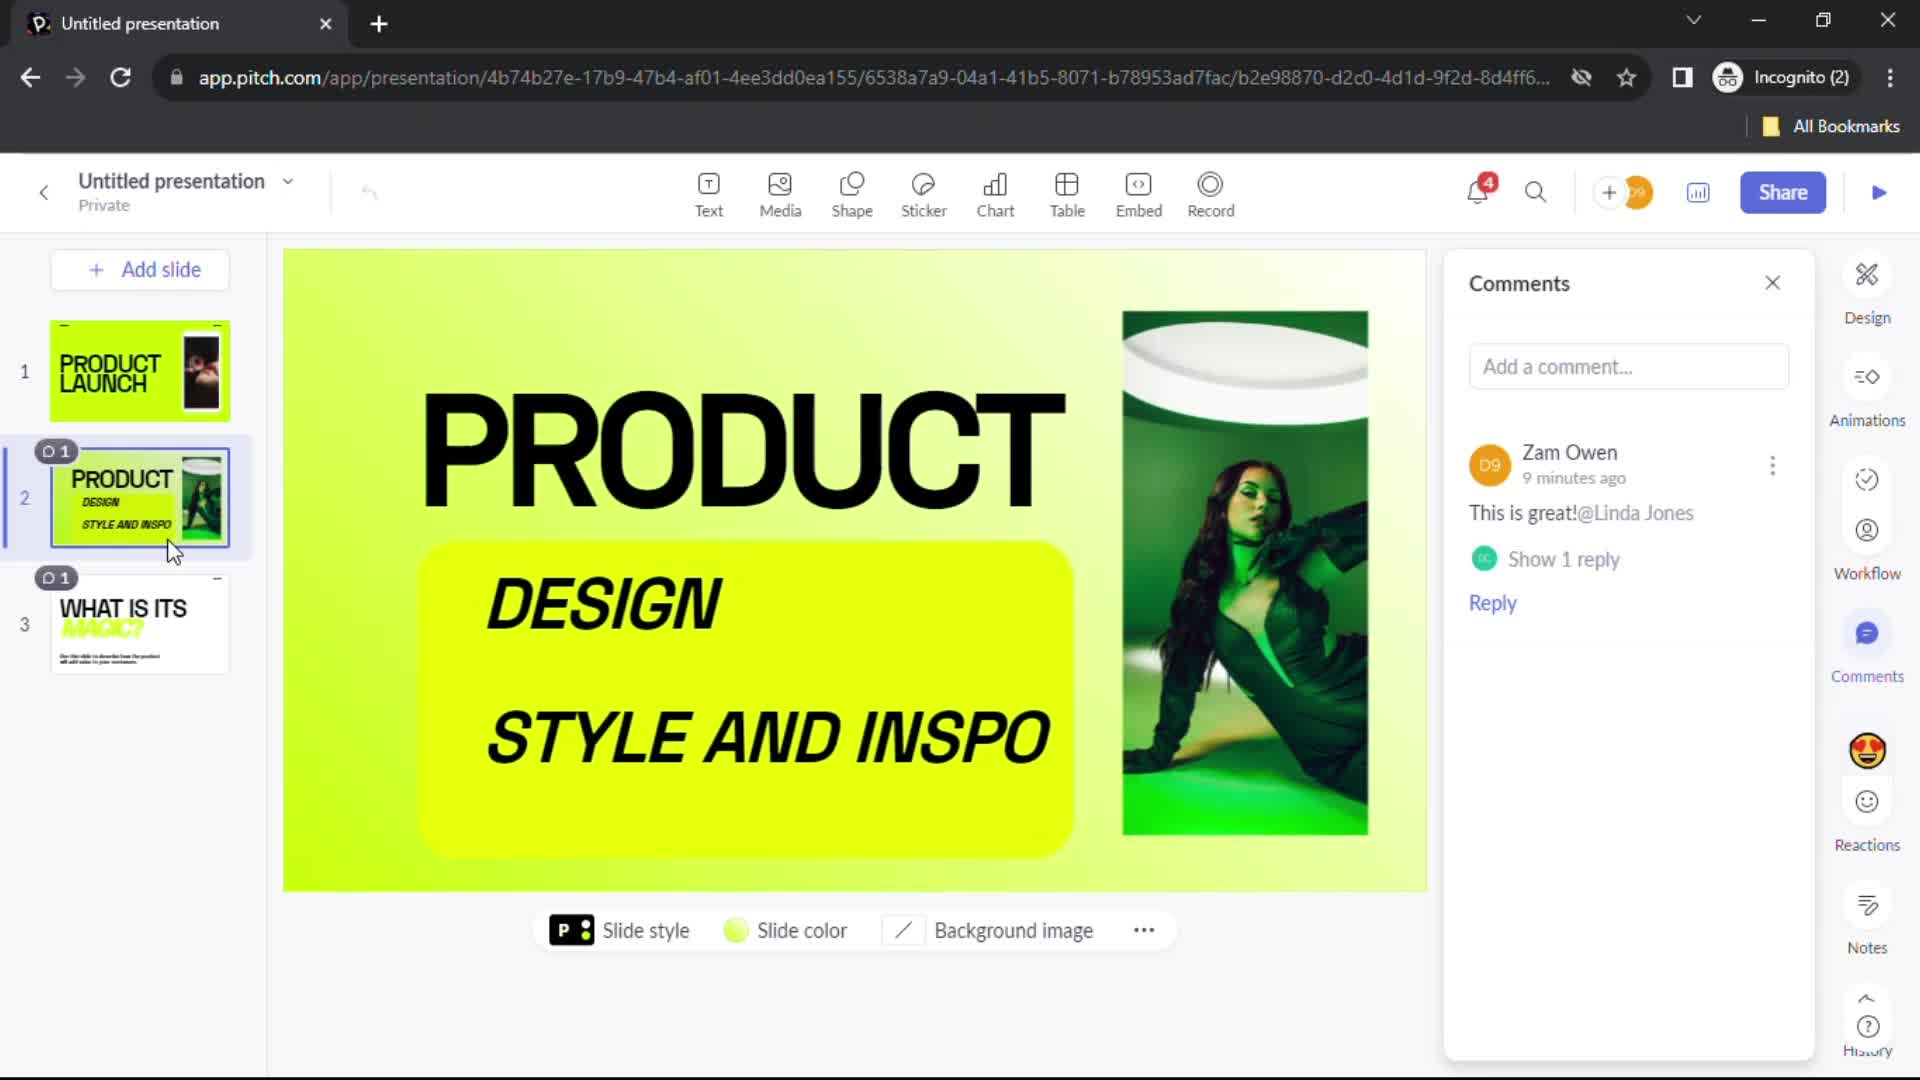This screenshot has height=1080, width=1920.
Task: Open the Record tool
Action: click(1213, 193)
